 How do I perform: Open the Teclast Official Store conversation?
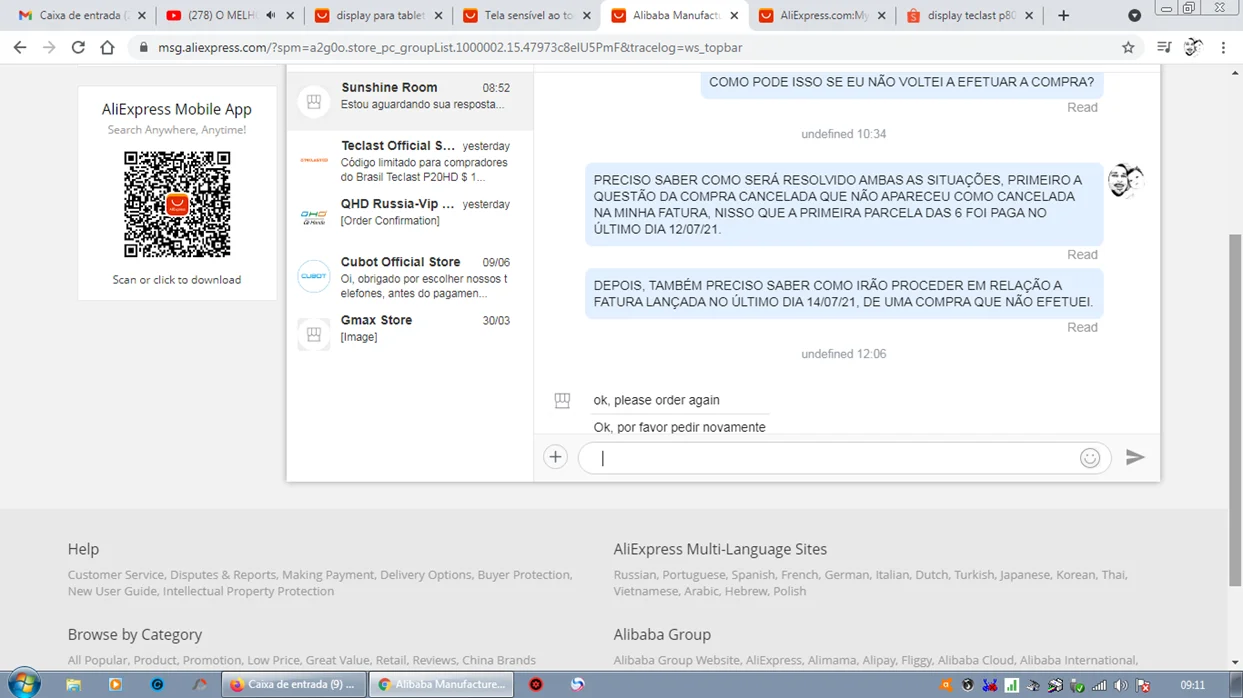[x=410, y=160]
